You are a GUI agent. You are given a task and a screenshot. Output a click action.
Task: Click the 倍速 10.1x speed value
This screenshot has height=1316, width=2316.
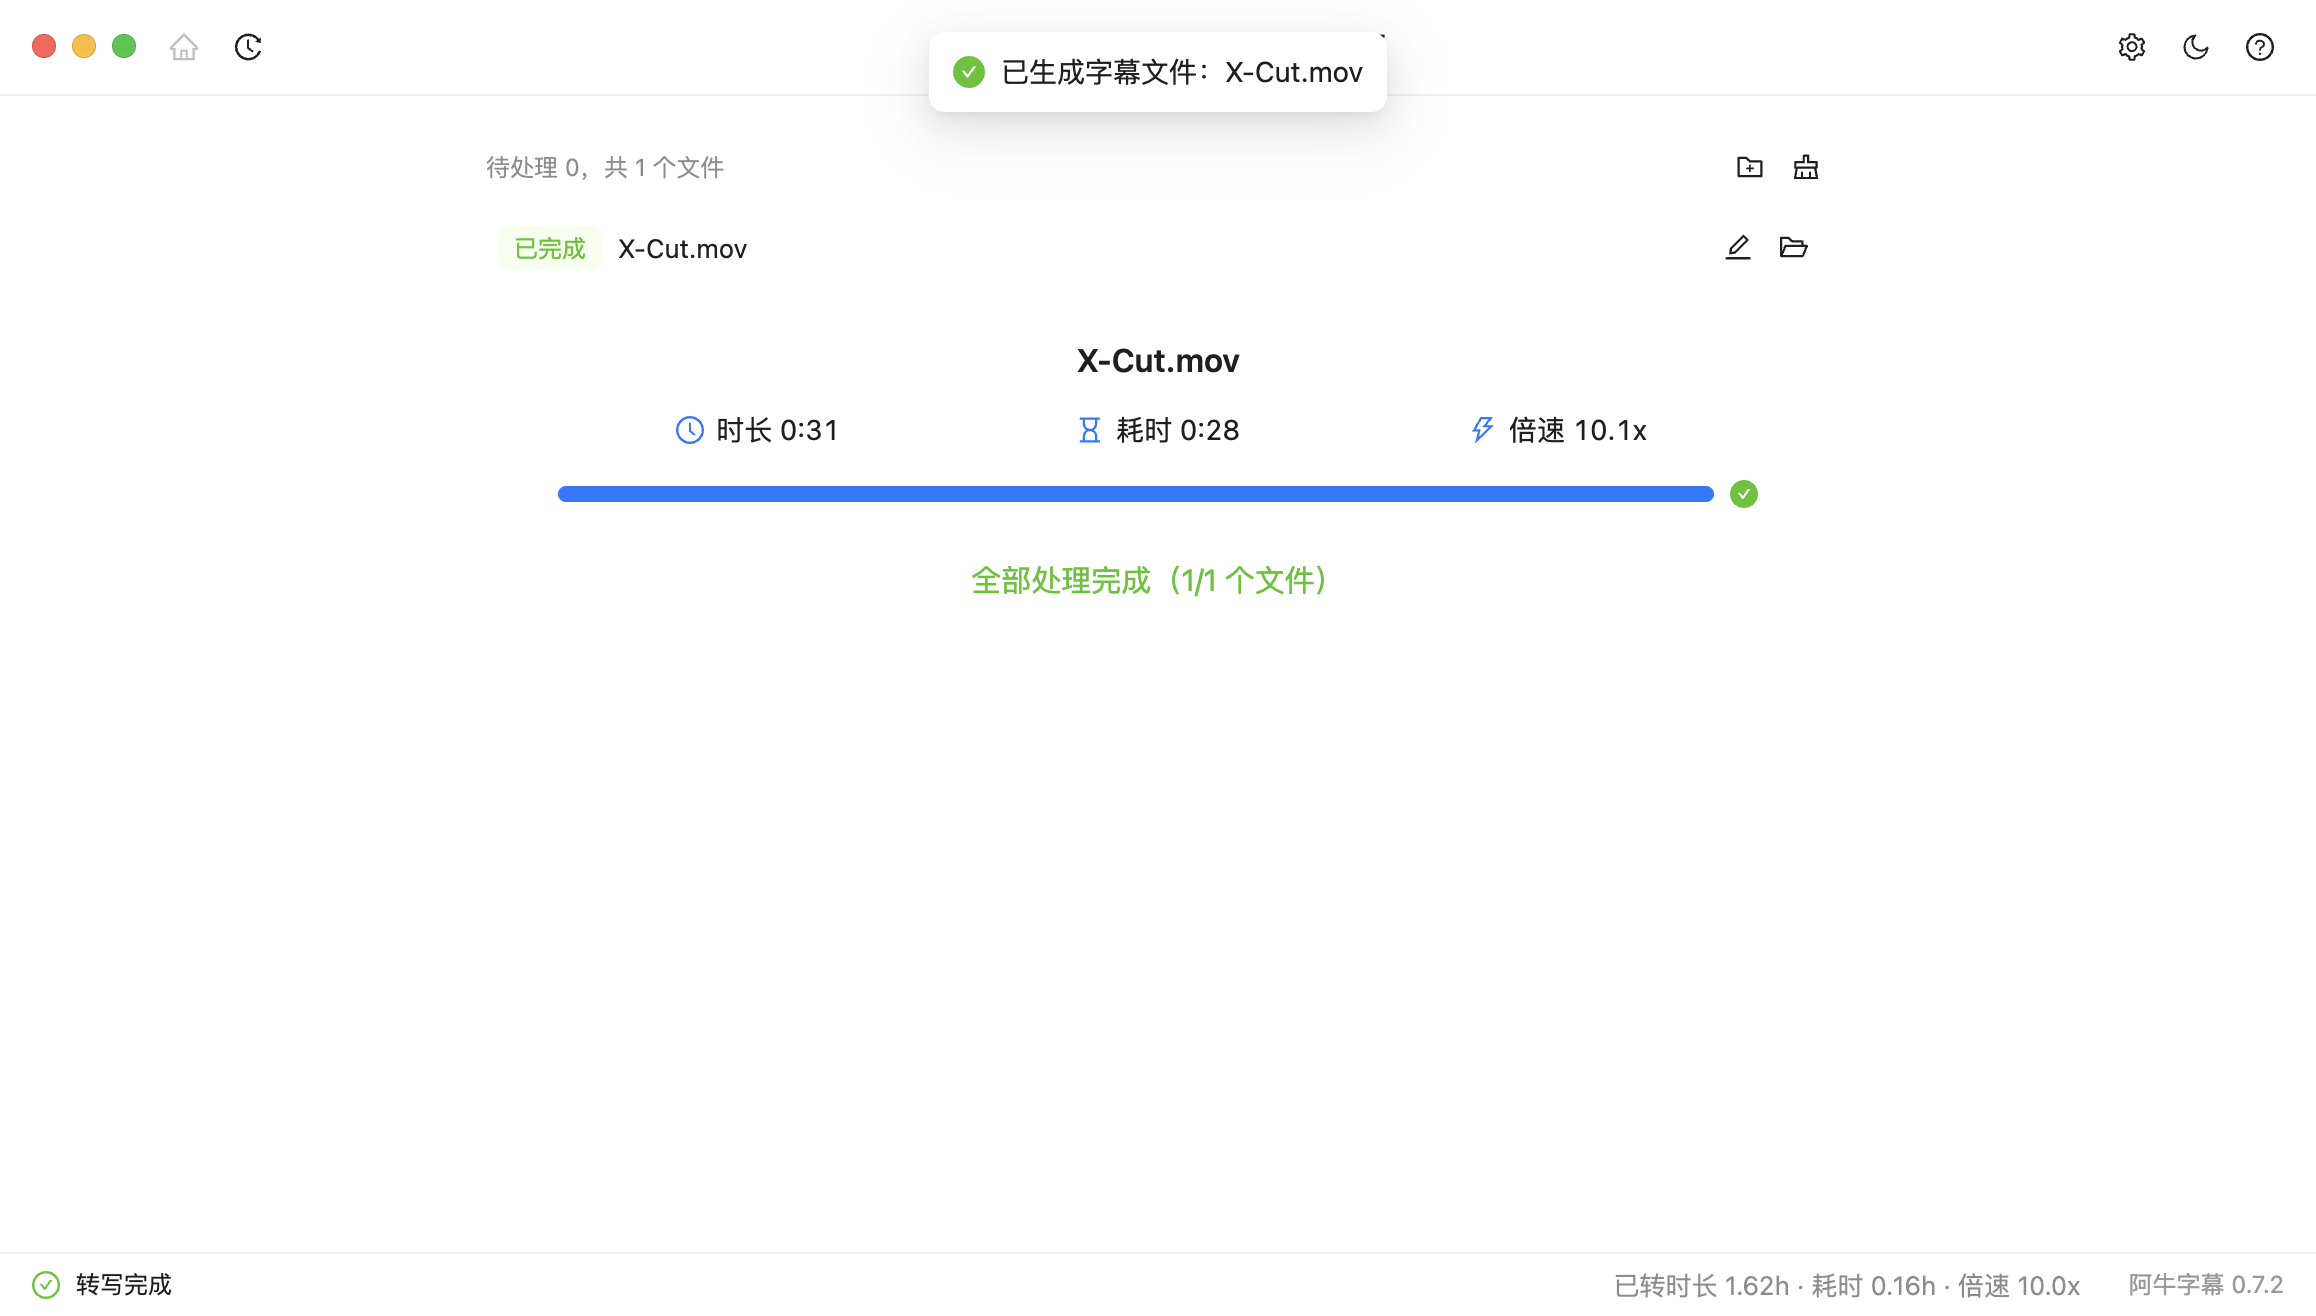click(x=1578, y=430)
